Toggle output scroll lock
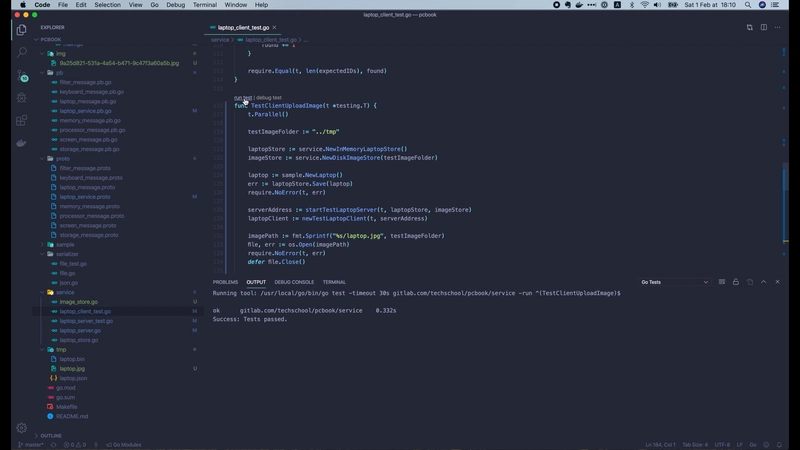 point(735,282)
